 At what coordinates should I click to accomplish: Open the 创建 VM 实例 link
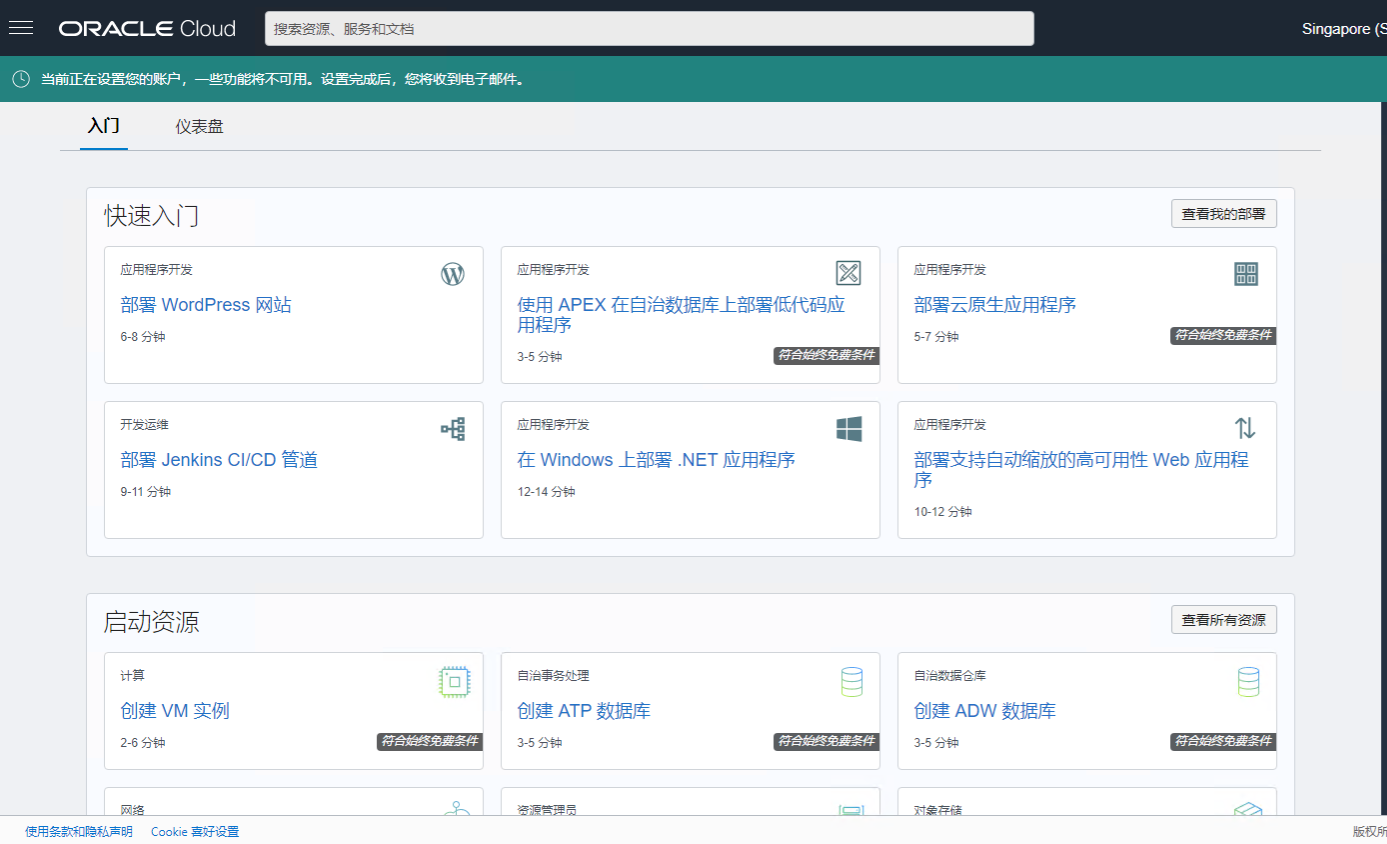[x=175, y=711]
